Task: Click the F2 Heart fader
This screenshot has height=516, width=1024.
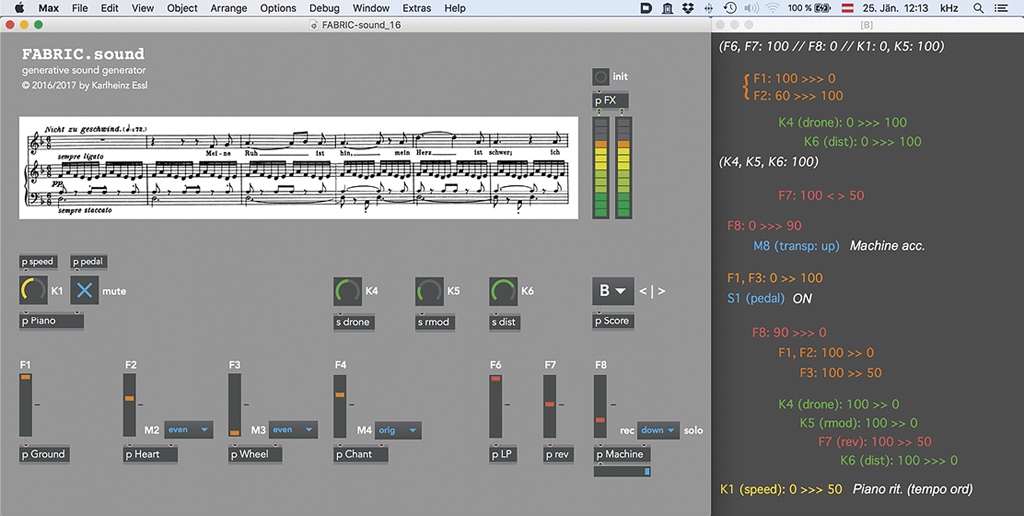Action: click(129, 405)
